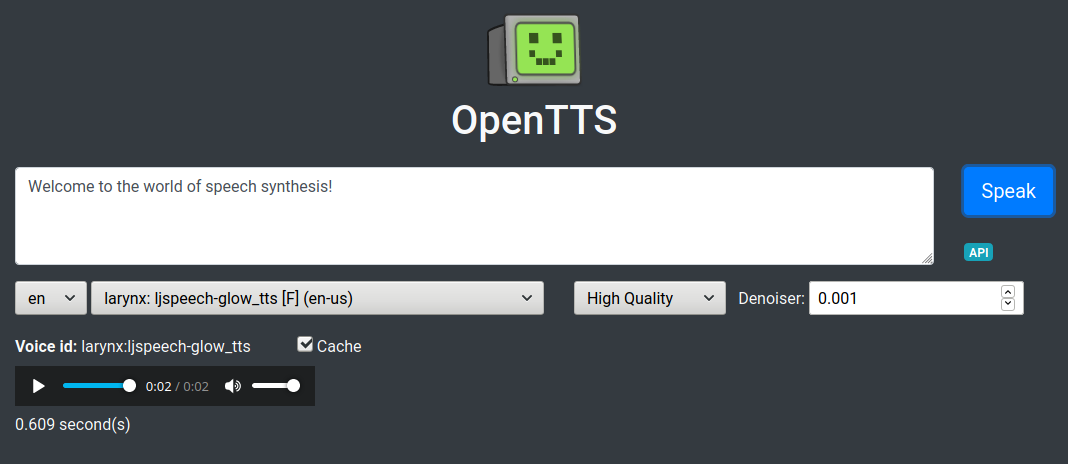Click the text area resize handle

point(927,258)
